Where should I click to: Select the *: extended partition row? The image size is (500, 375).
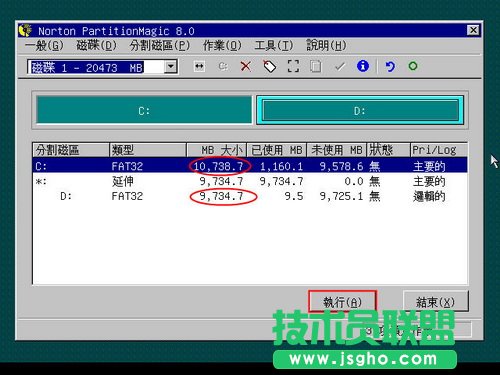pos(250,181)
